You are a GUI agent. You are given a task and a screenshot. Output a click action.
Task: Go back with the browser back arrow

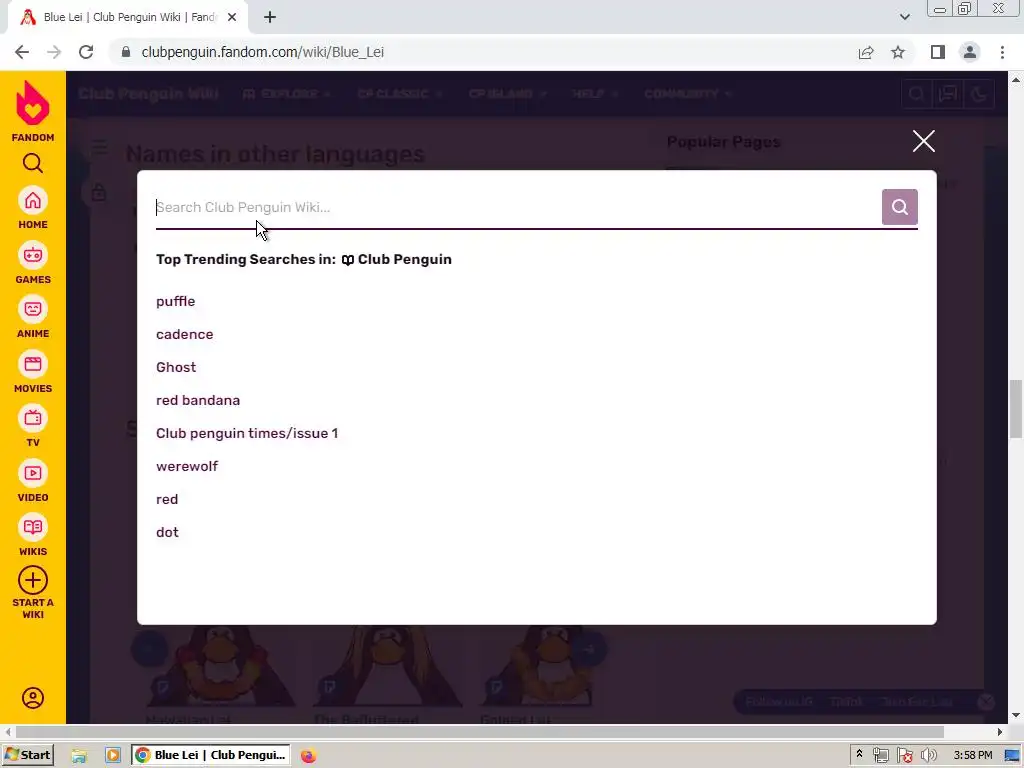(22, 52)
